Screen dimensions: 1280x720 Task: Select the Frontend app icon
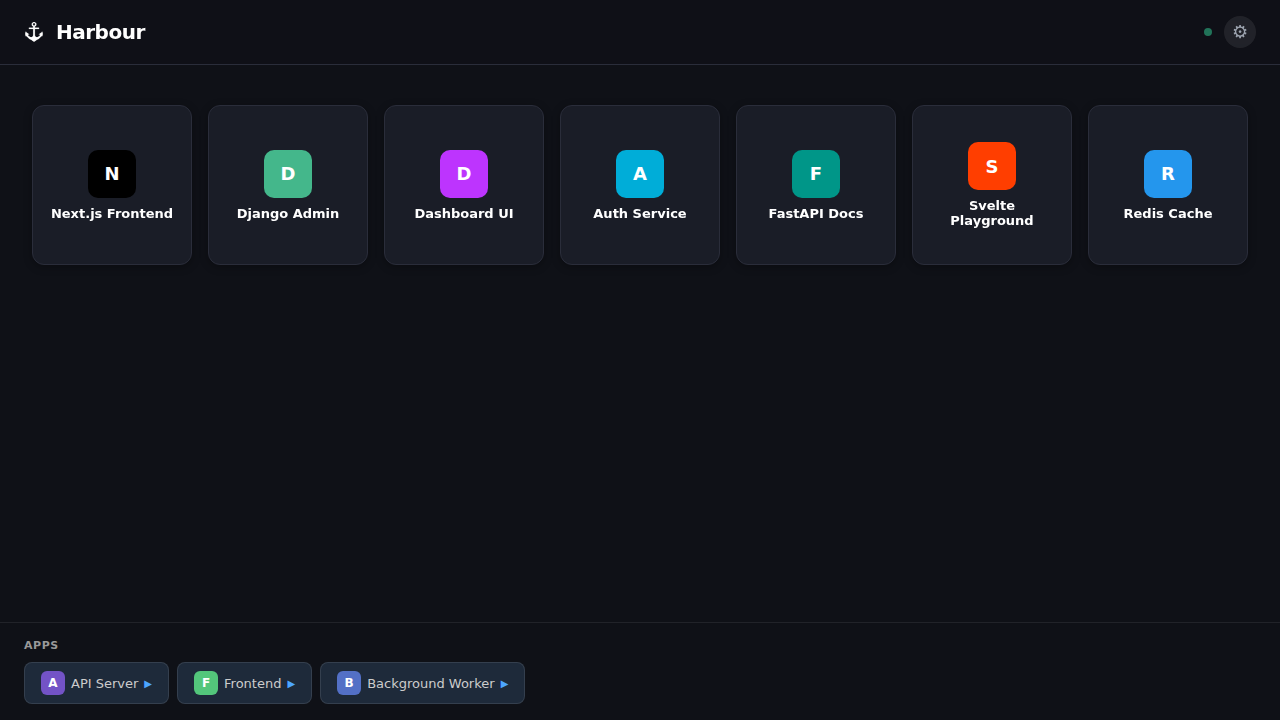(206, 683)
